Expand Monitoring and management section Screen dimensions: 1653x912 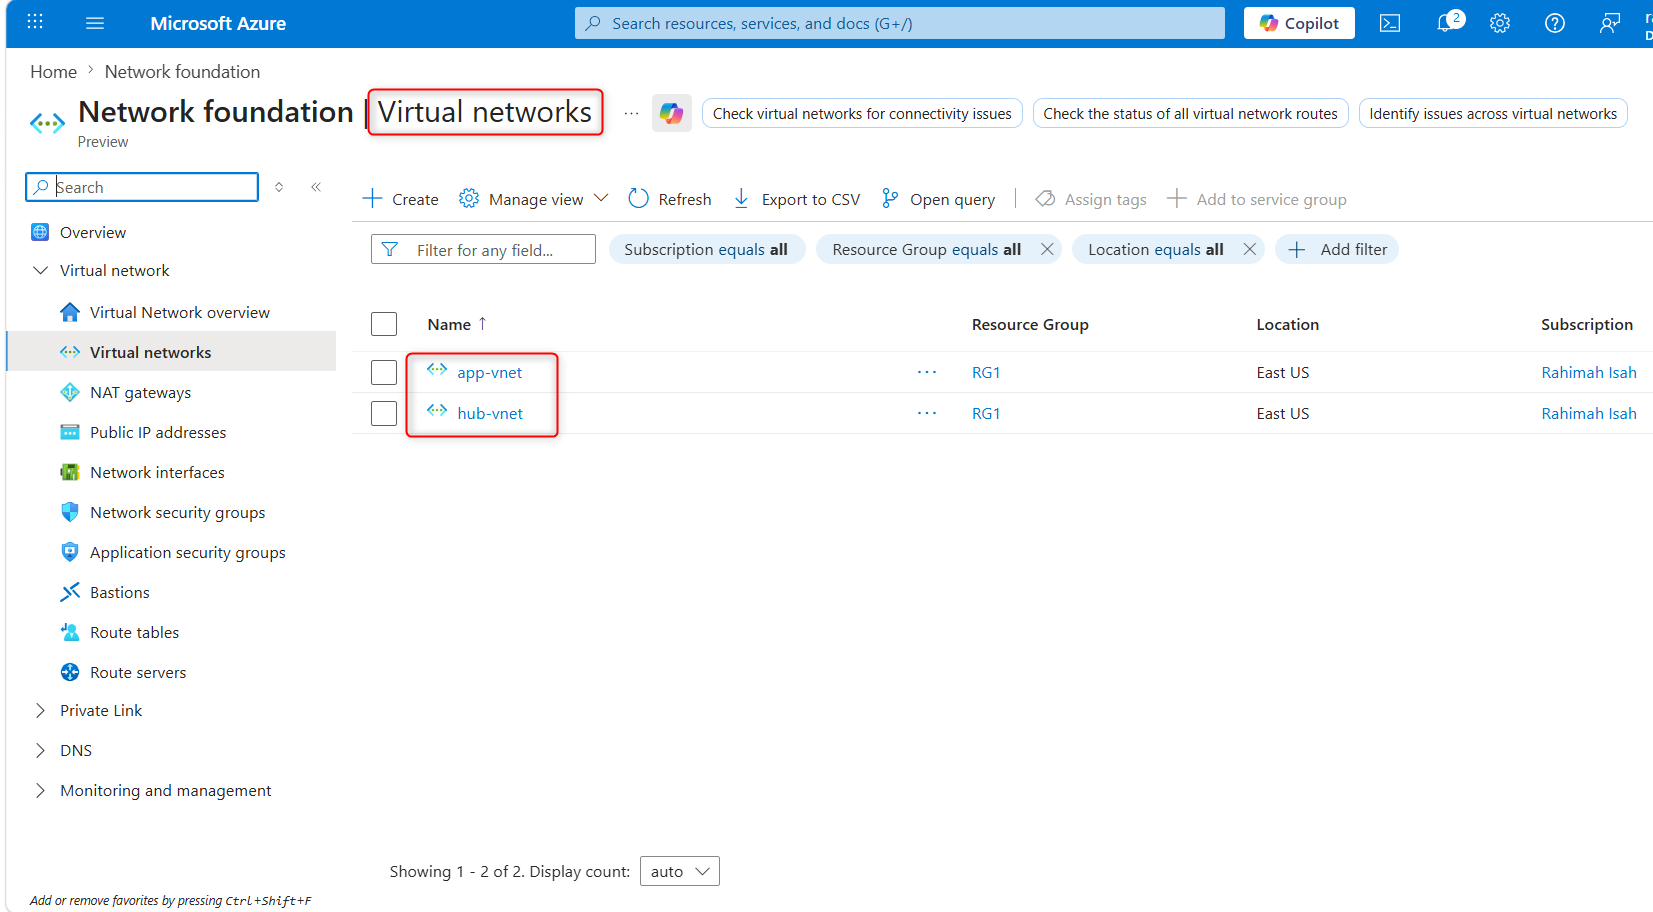[x=41, y=790]
